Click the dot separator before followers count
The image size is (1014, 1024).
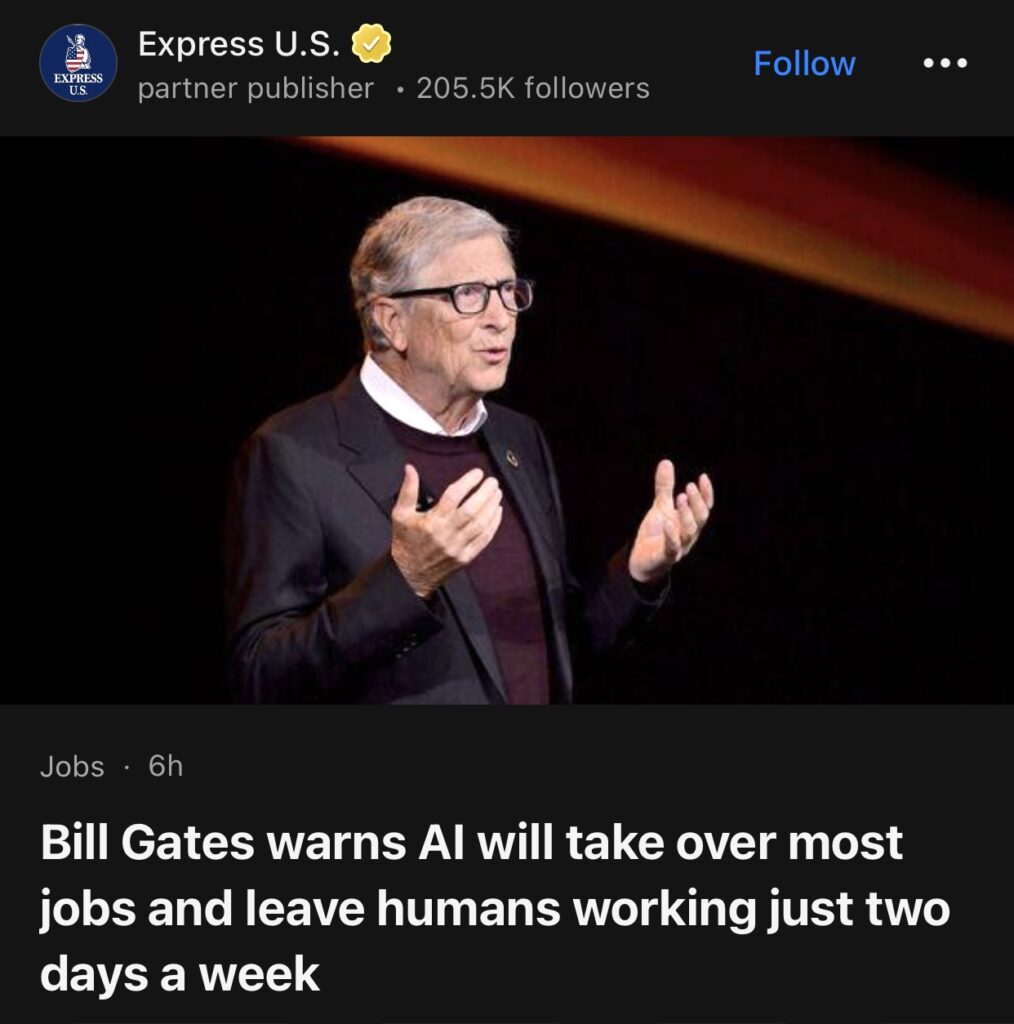[x=400, y=89]
